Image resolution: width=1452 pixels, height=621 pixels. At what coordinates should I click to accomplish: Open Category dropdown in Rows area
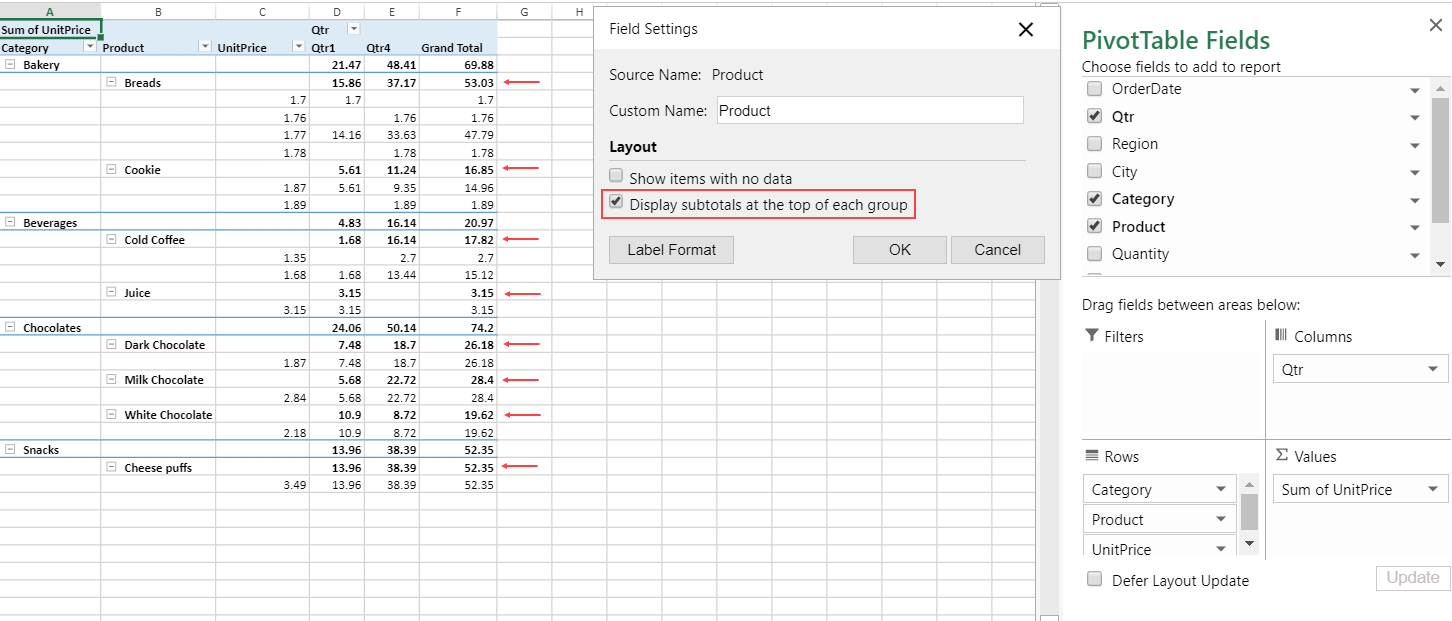pyautogui.click(x=1221, y=490)
